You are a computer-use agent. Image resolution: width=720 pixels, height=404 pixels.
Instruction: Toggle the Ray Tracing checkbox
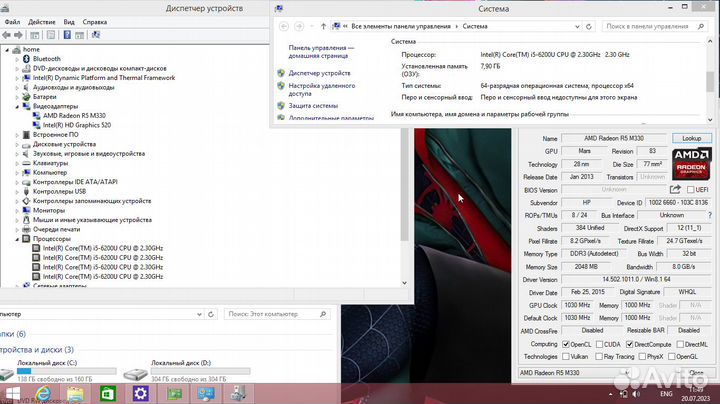click(x=599, y=357)
